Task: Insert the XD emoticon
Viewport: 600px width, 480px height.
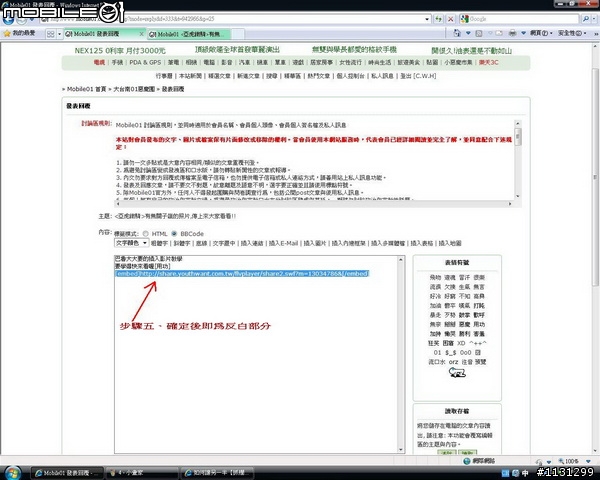Action: [x=461, y=343]
